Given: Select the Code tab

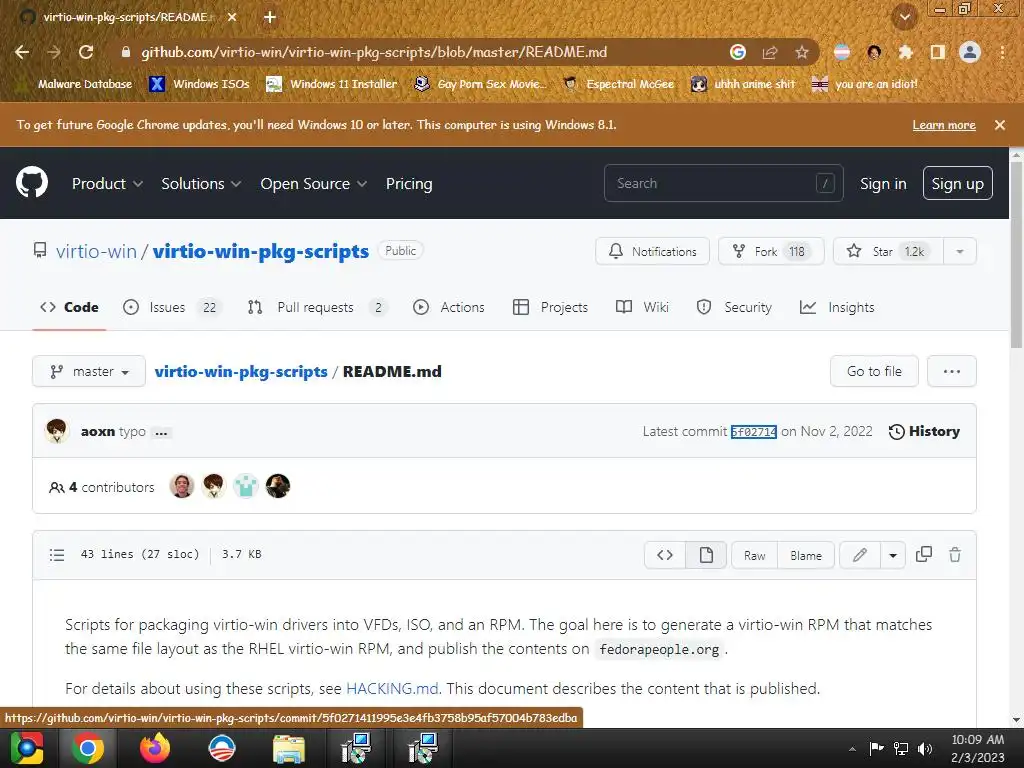Looking at the screenshot, I should coord(69,307).
